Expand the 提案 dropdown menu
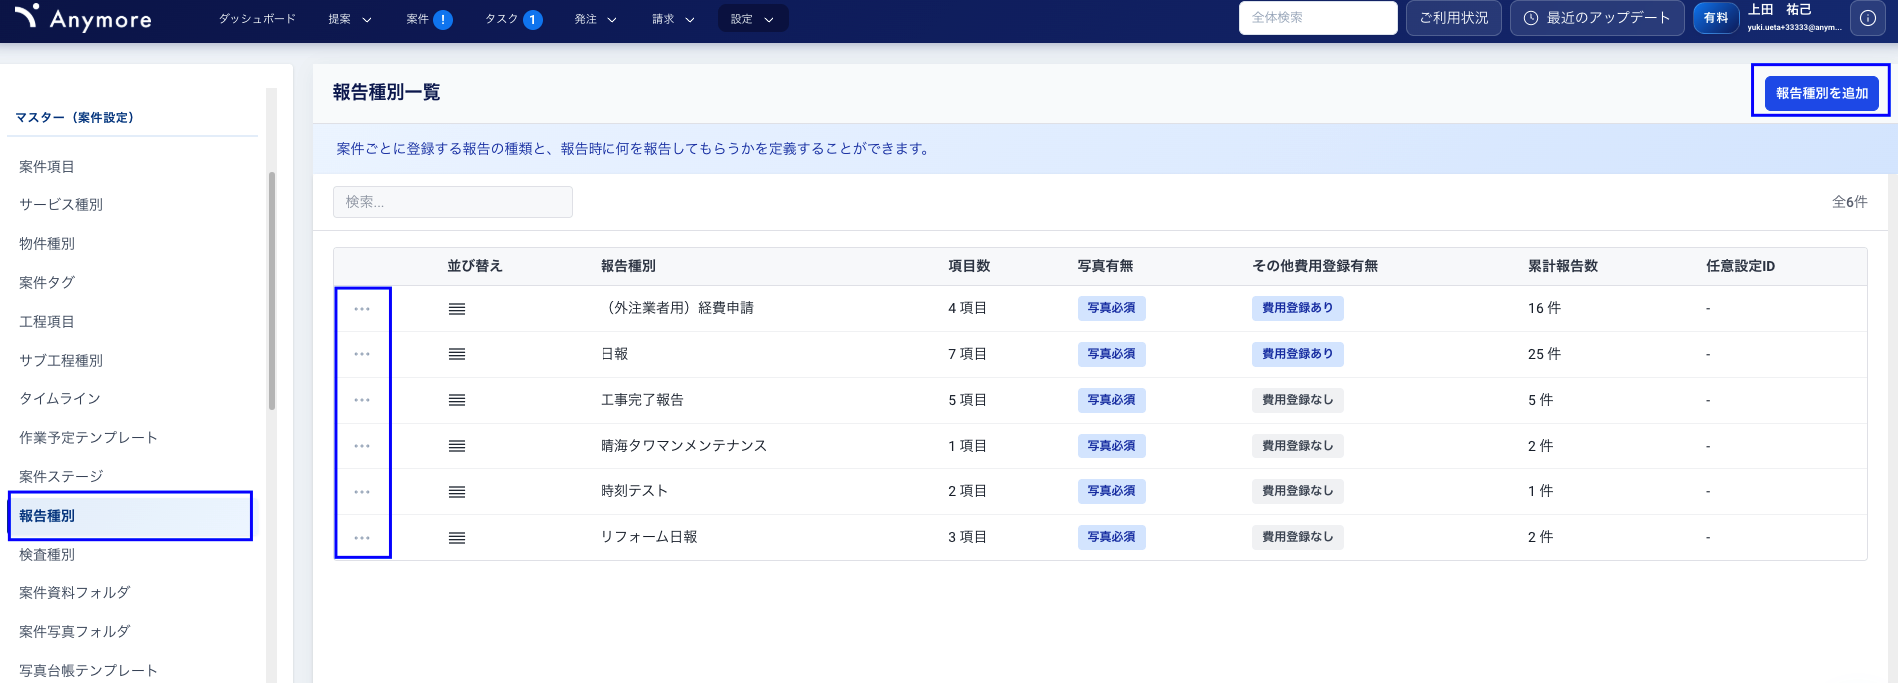Image resolution: width=1898 pixels, height=683 pixels. point(350,19)
